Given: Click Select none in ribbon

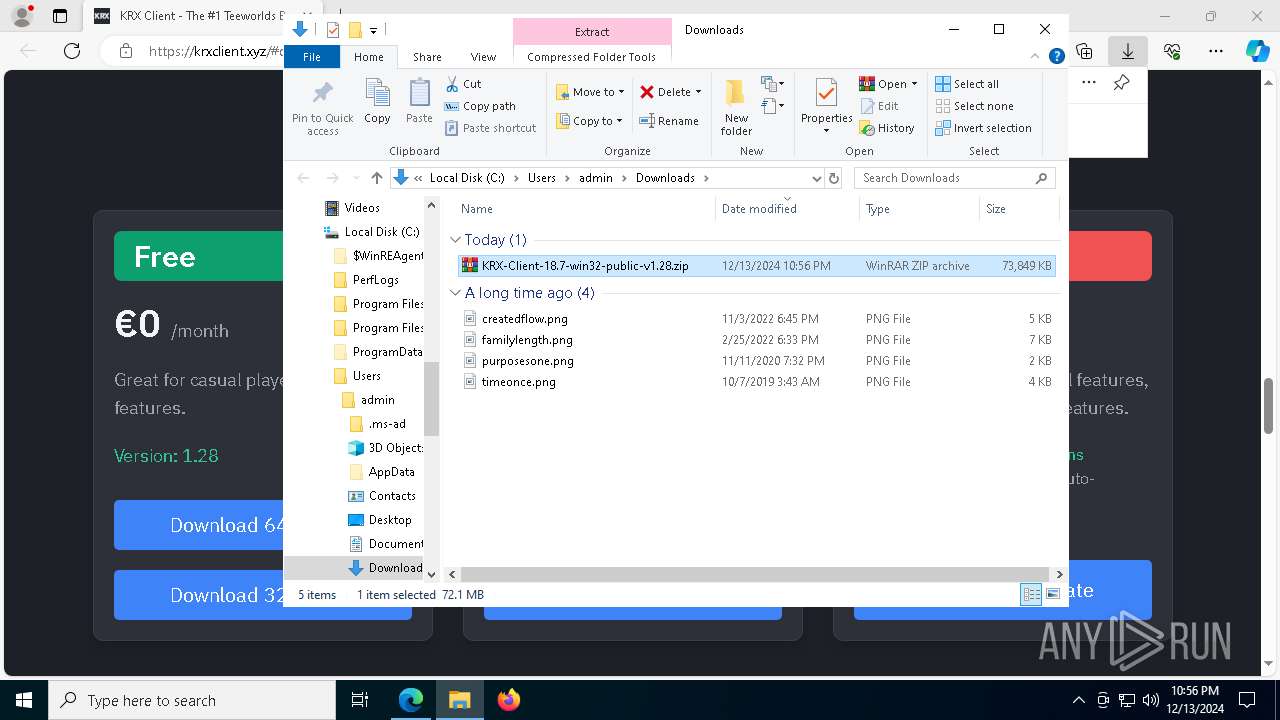Looking at the screenshot, I should tap(974, 106).
